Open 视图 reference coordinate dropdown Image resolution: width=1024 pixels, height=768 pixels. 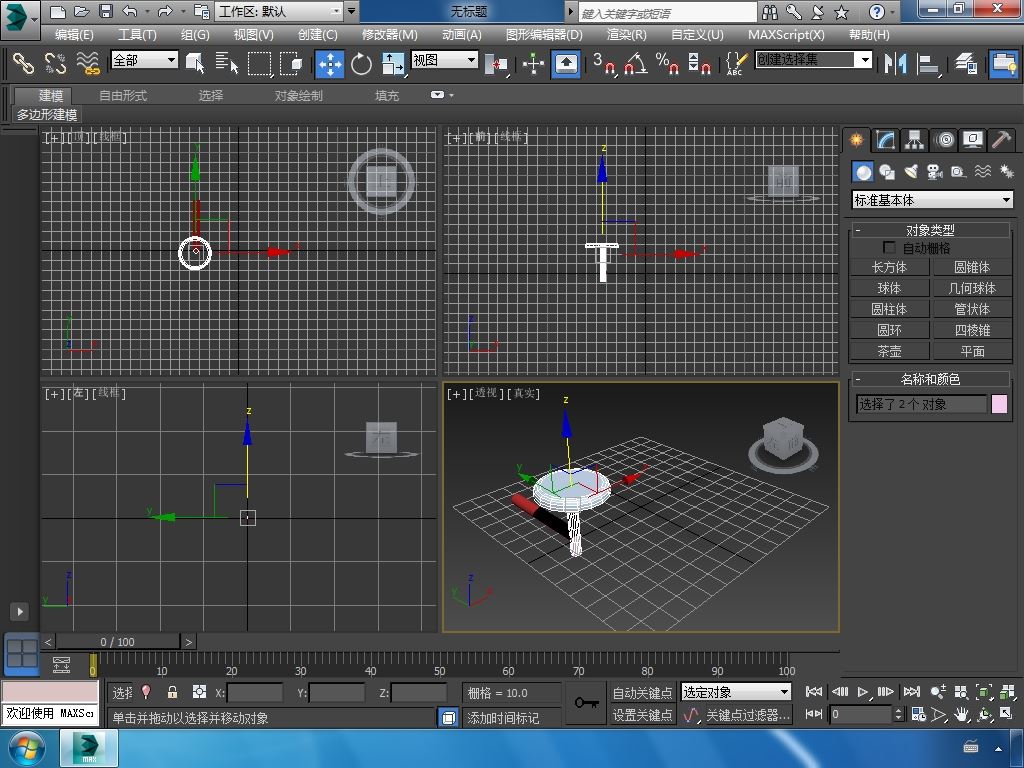click(x=444, y=60)
